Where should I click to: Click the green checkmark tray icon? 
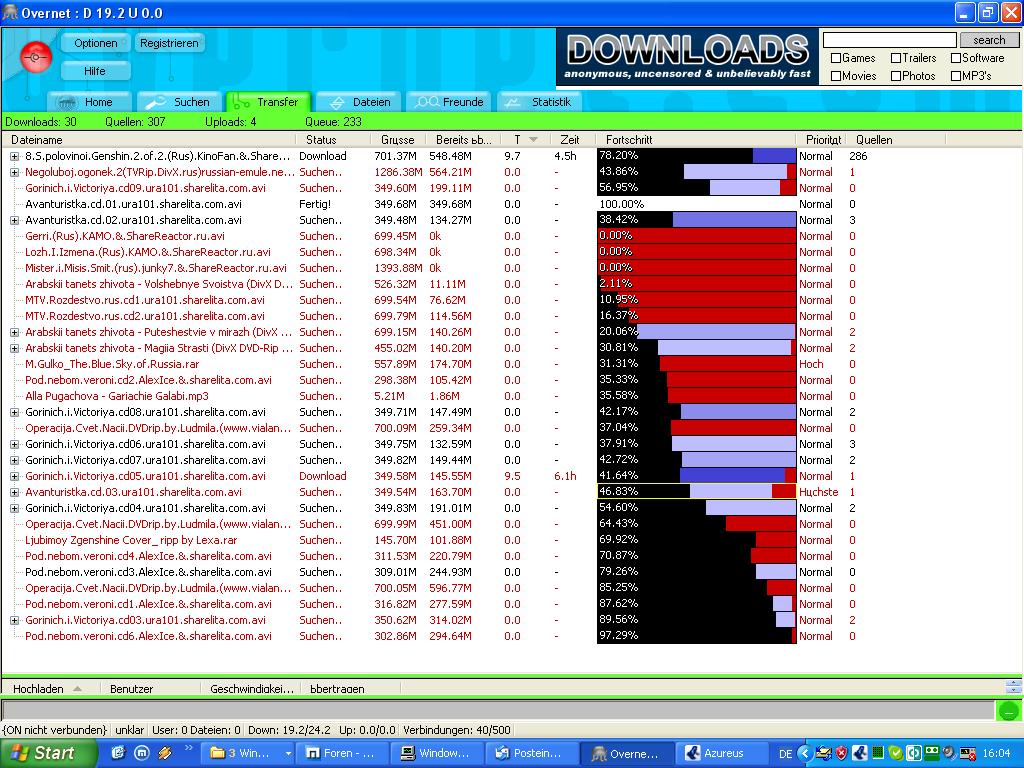(x=895, y=754)
